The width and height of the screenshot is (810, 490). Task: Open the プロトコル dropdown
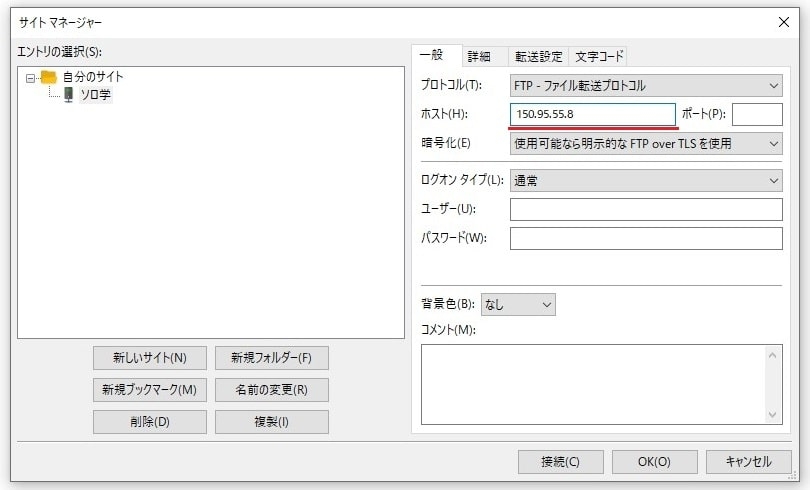[x=645, y=86]
